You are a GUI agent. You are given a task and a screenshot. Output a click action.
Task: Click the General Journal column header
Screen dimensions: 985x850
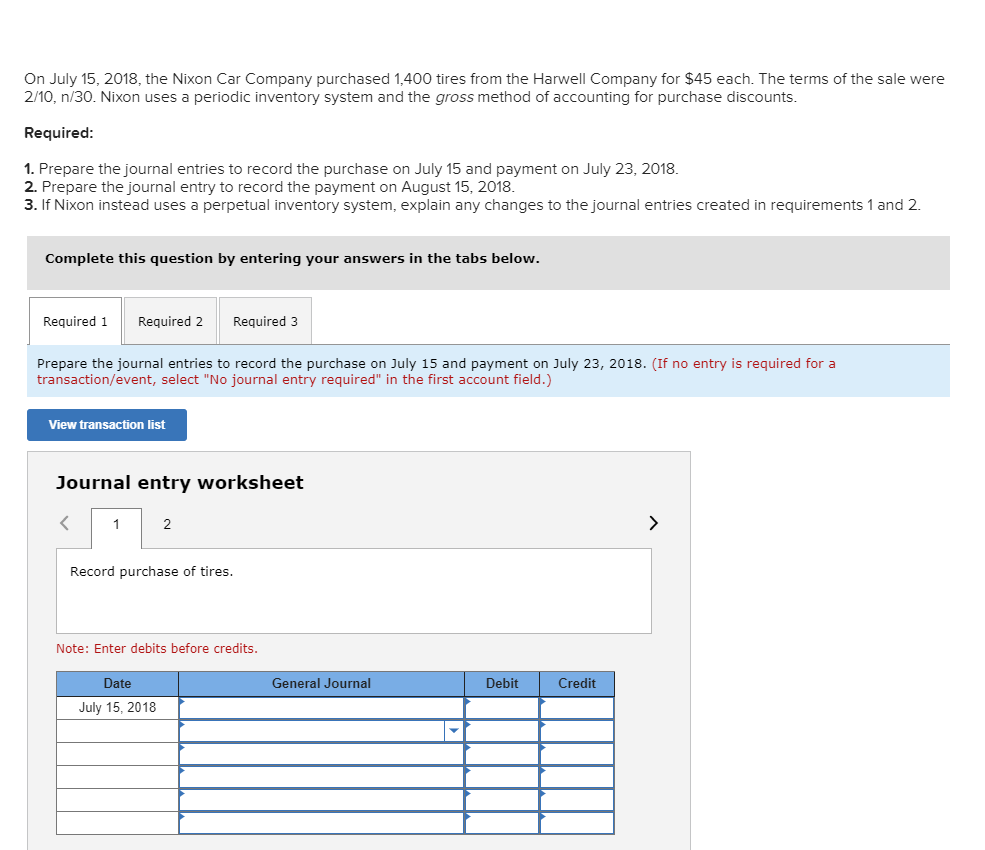pyautogui.click(x=320, y=683)
